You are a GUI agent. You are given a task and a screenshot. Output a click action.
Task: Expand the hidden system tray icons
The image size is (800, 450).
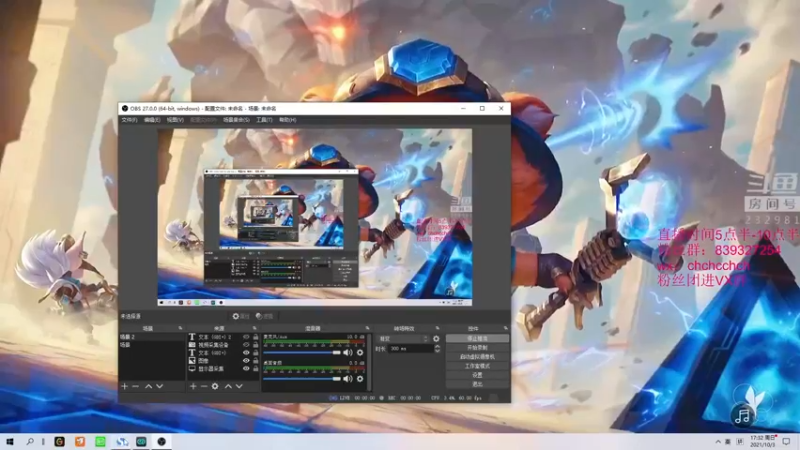(x=718, y=441)
